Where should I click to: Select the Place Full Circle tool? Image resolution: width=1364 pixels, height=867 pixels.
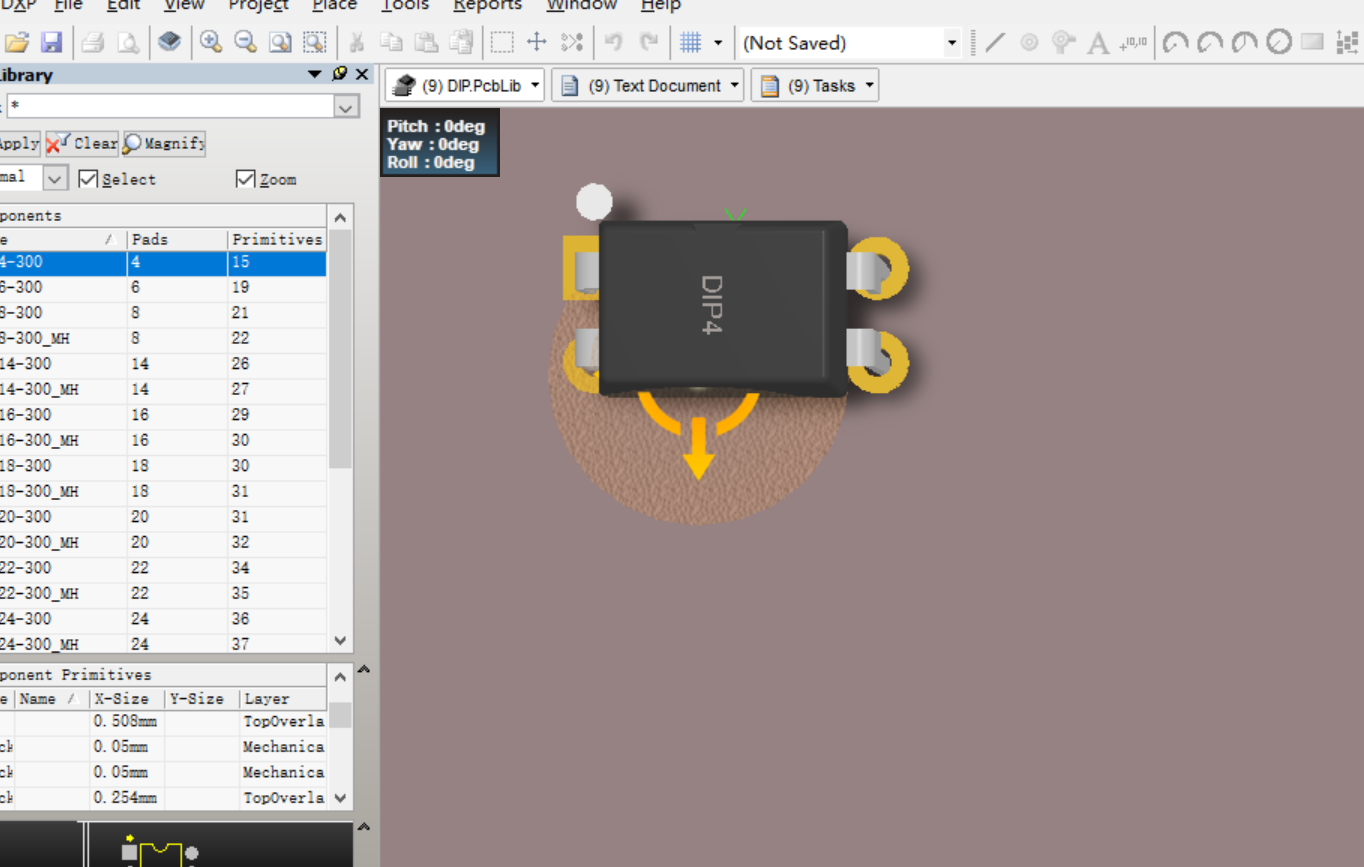[1279, 42]
